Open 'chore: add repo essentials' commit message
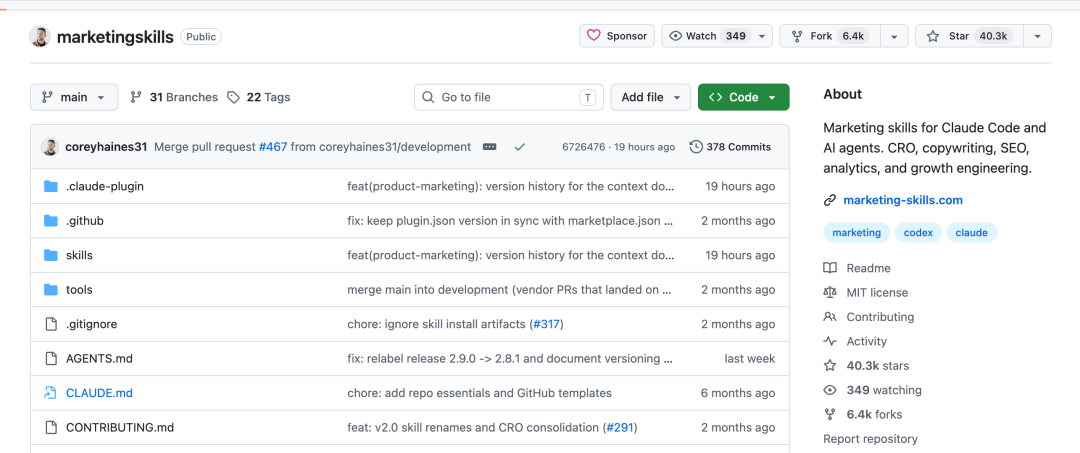The image size is (1080, 453). (x=479, y=393)
